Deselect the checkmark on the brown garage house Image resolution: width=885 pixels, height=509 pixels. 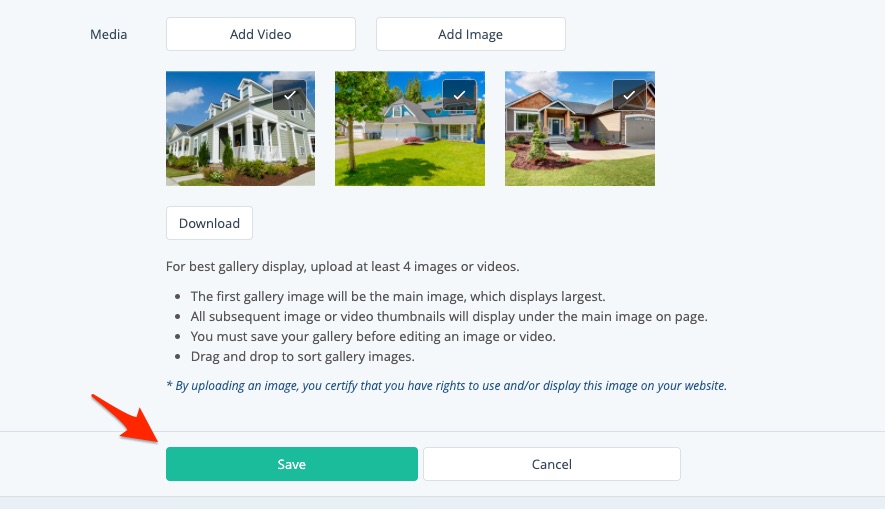tap(629, 95)
